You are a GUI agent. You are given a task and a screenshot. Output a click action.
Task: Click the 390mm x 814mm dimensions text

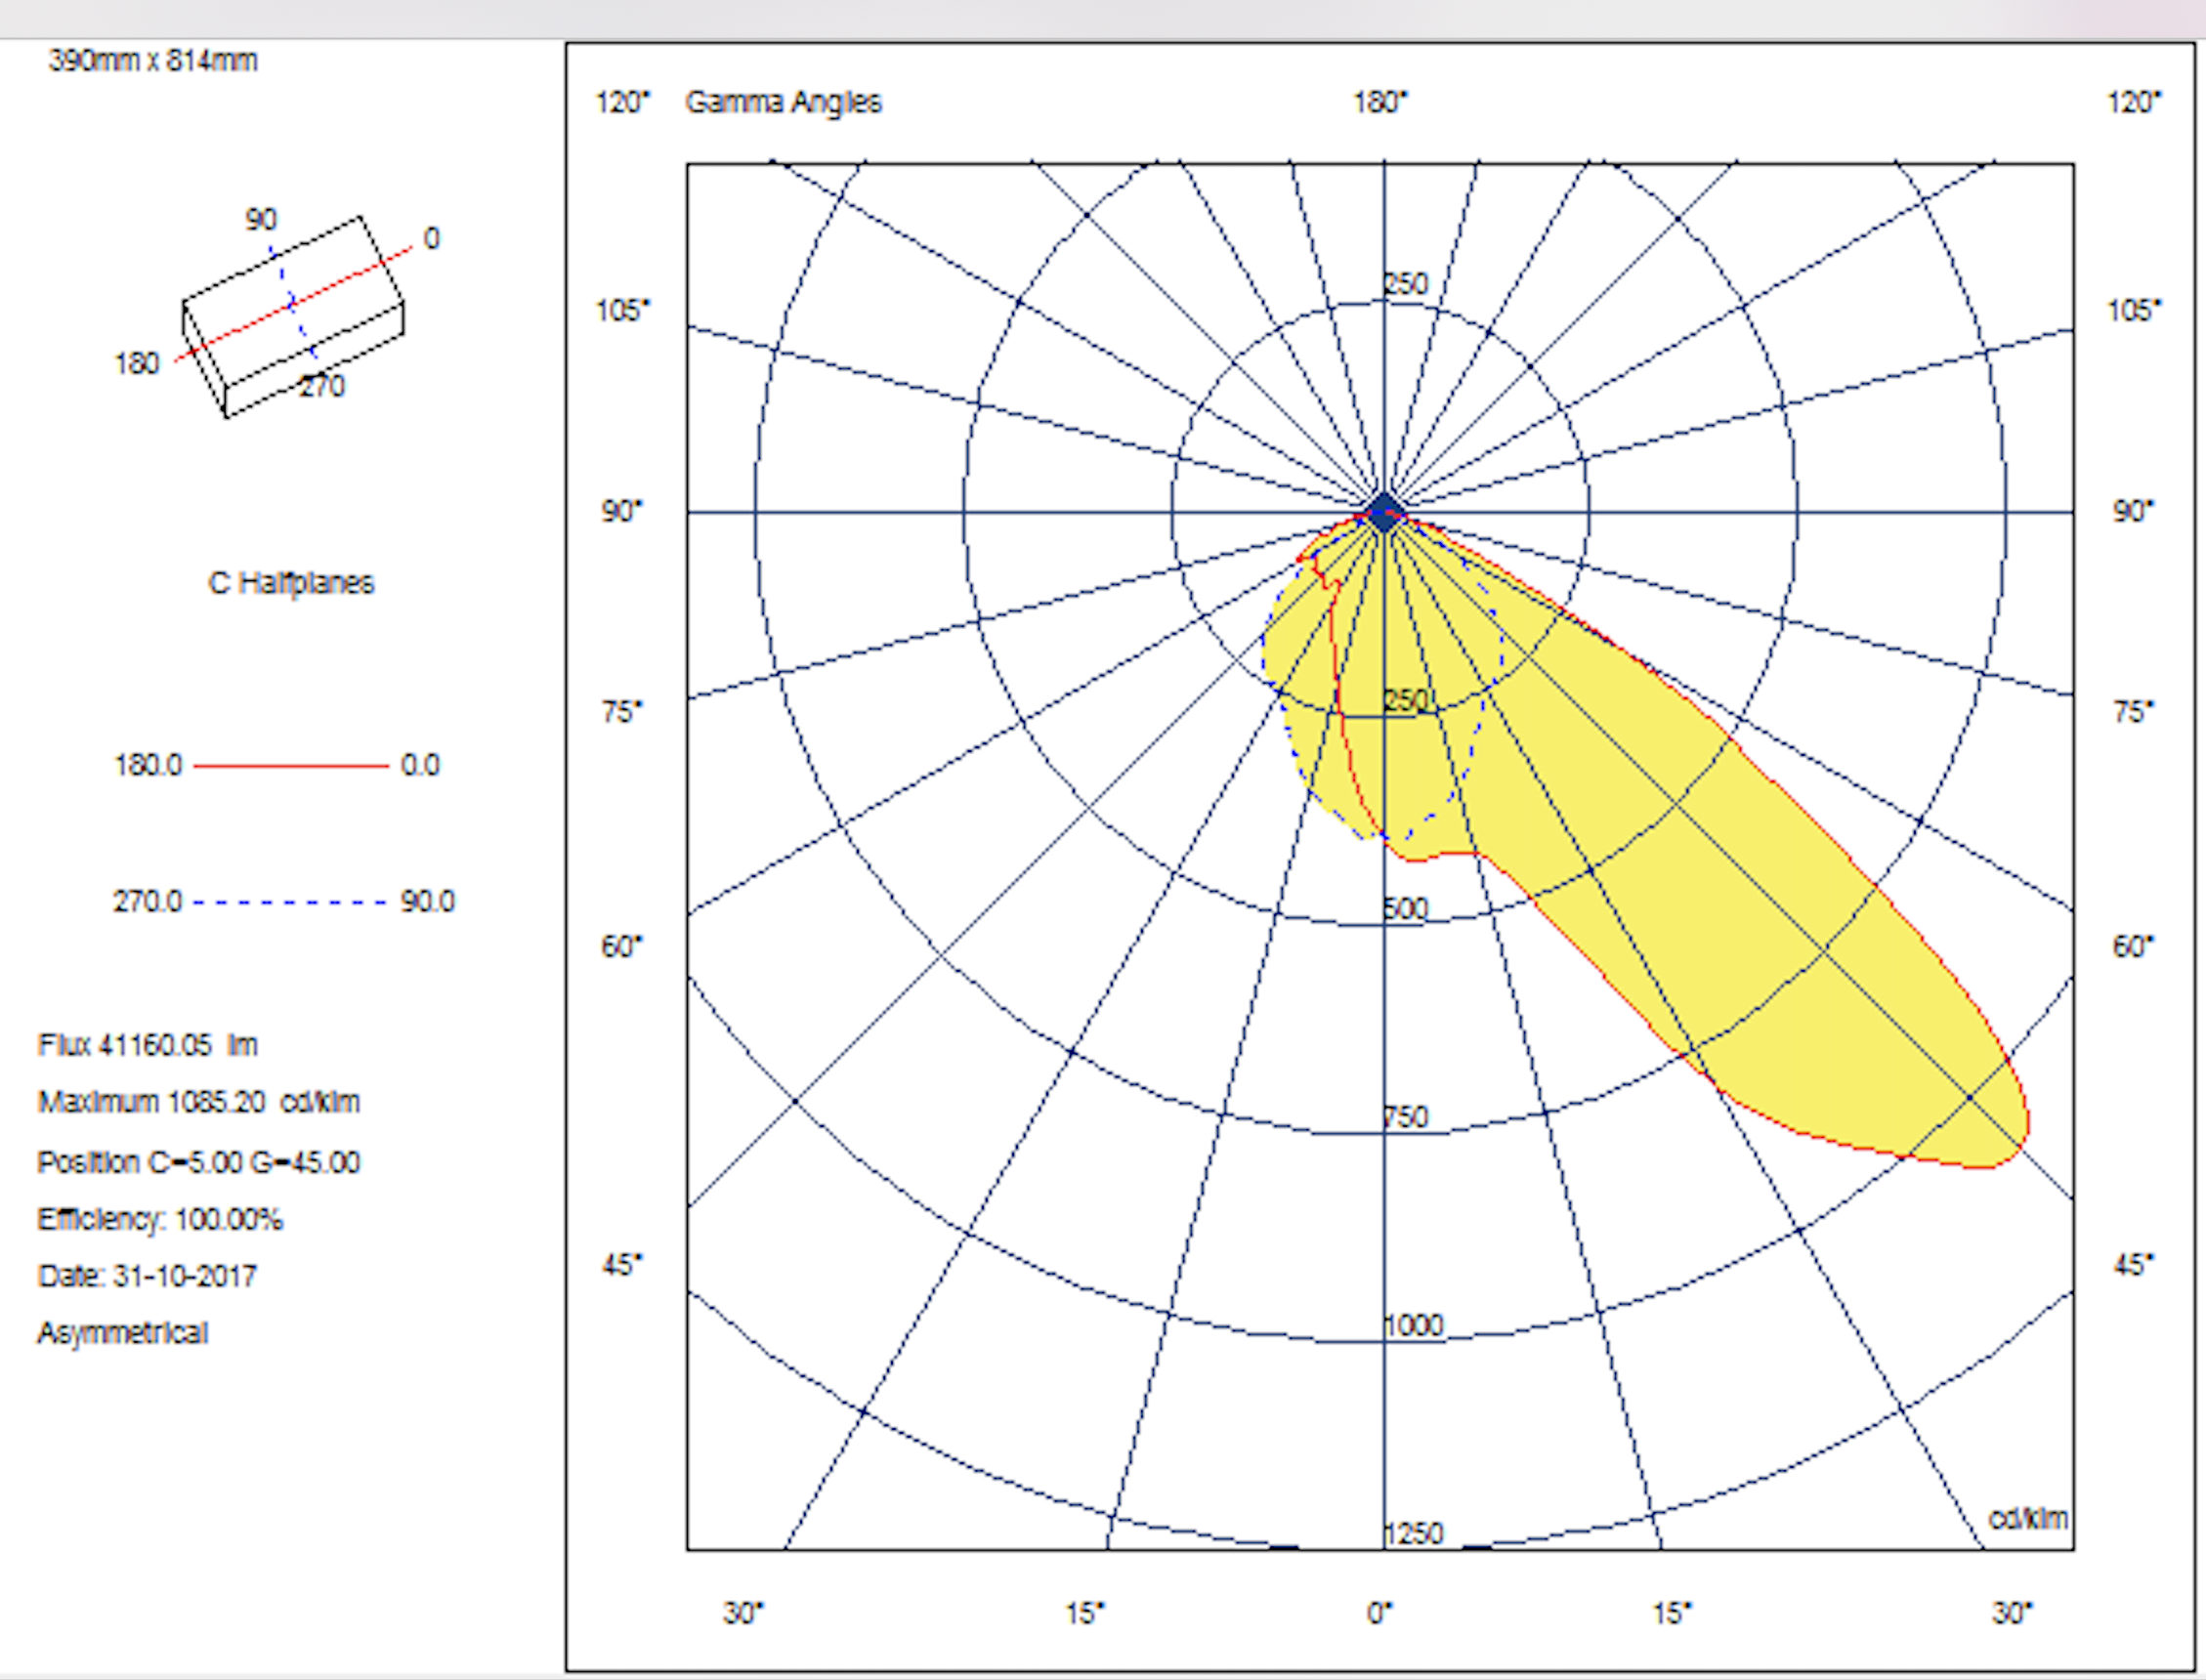tap(153, 61)
